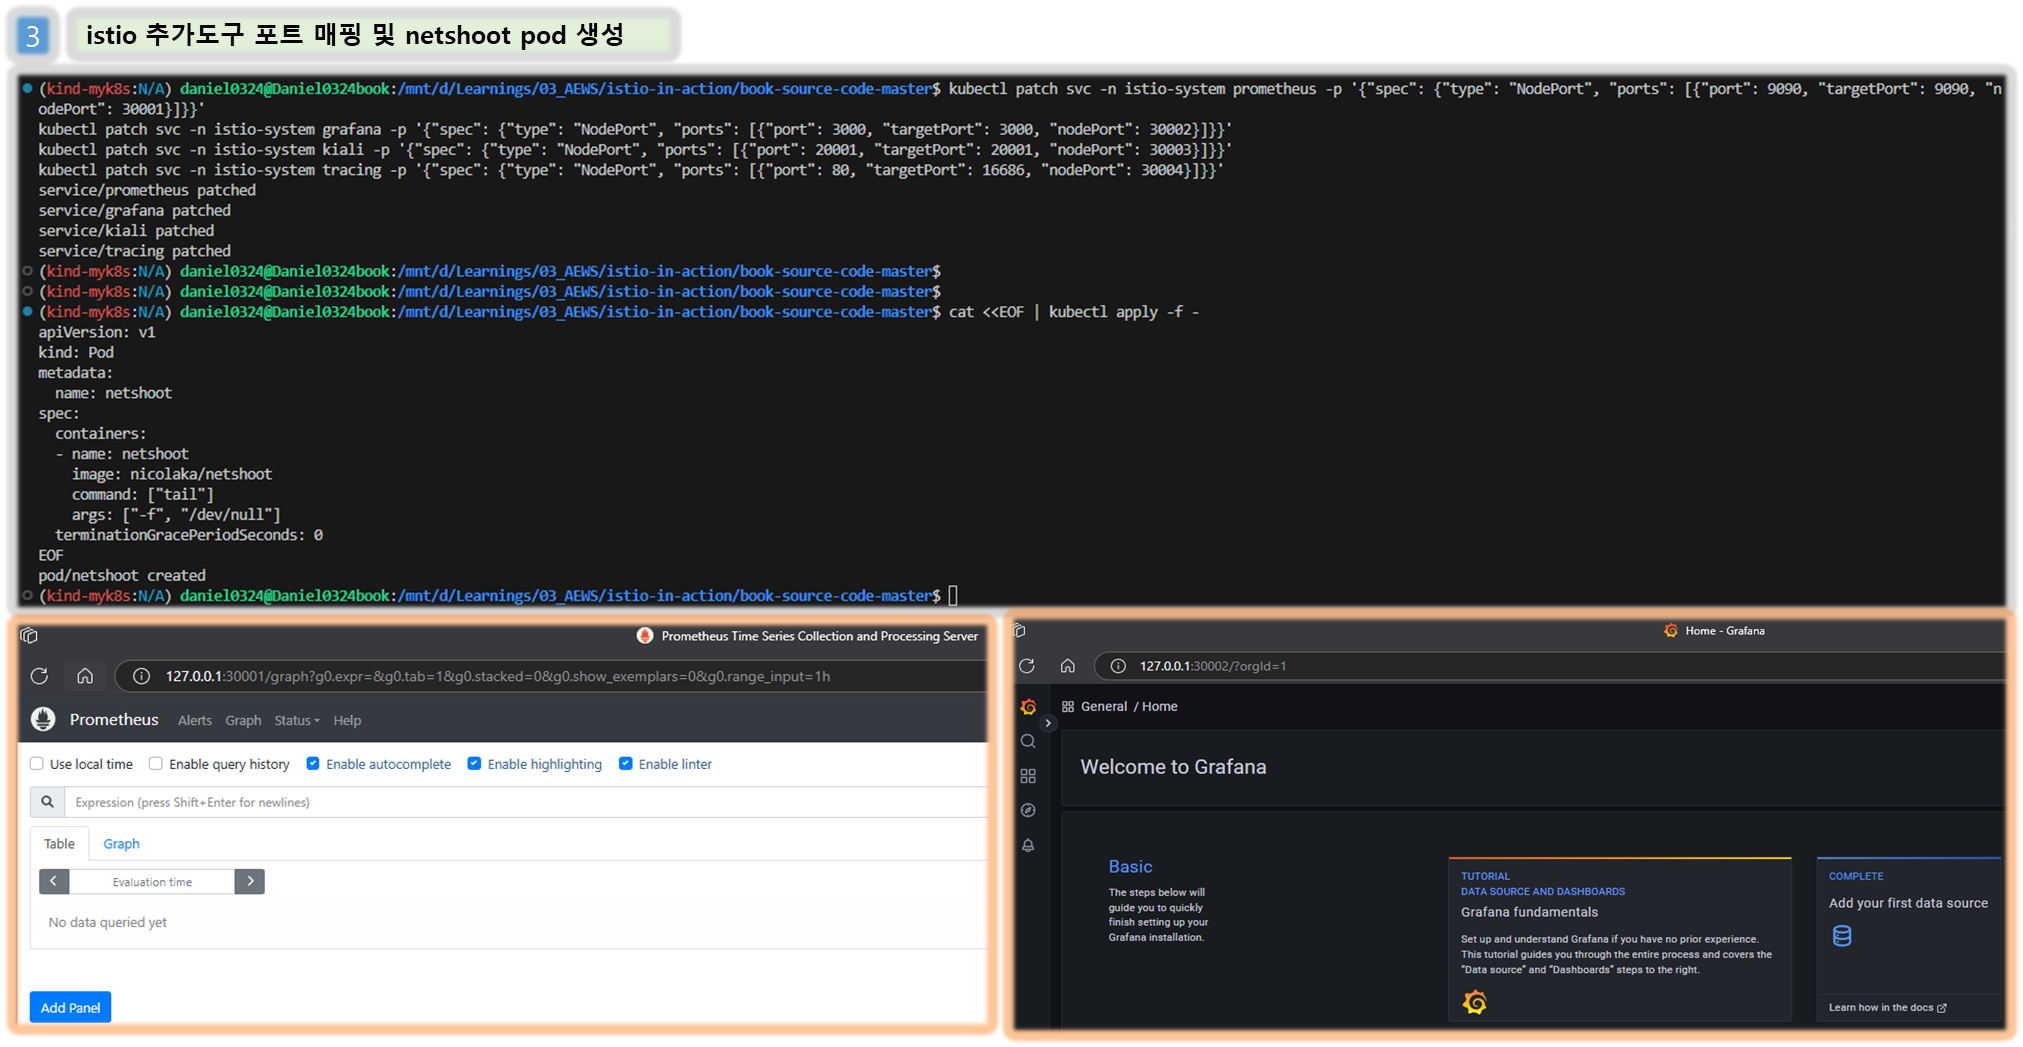Screen dimensions: 2023x1047
Task: Click the Prometheus browser tab title
Action: 819,636
